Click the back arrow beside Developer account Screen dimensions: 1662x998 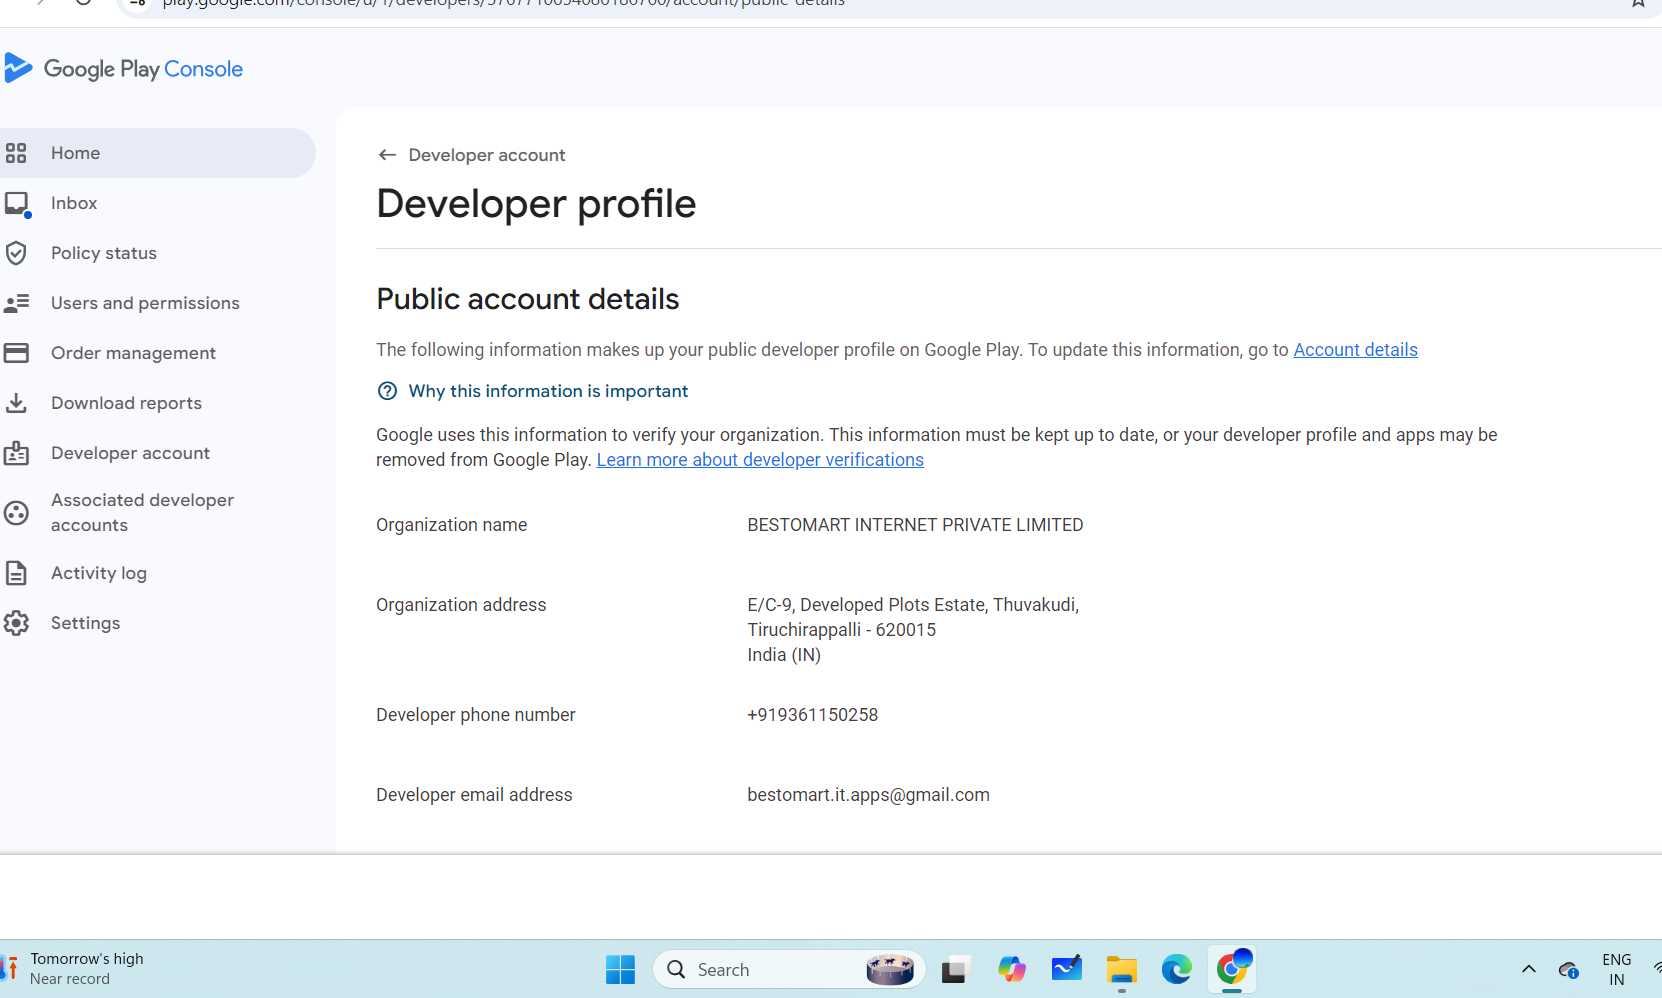click(387, 155)
